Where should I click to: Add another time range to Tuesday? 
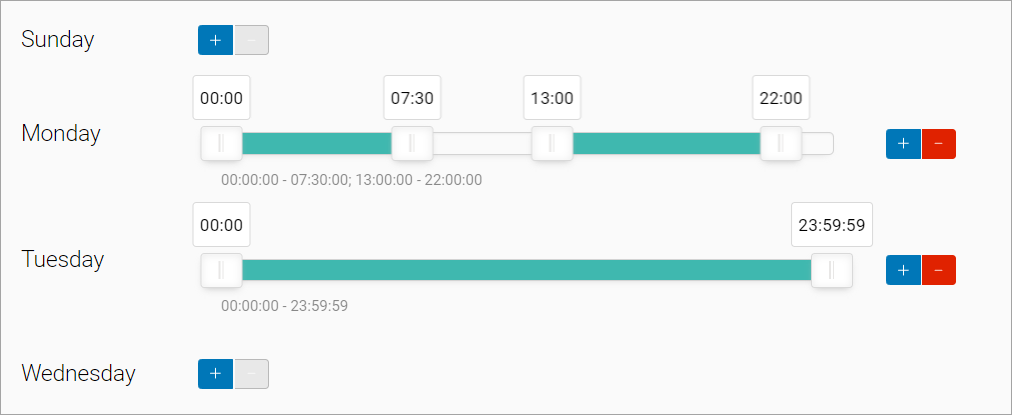[903, 270]
